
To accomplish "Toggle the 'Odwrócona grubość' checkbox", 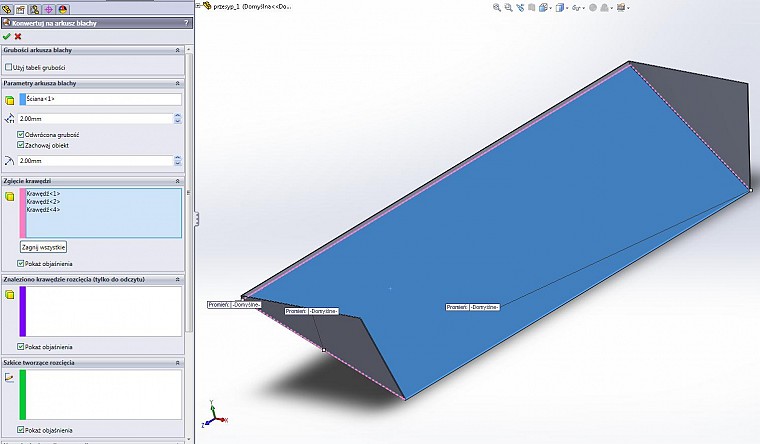I will (x=22, y=134).
